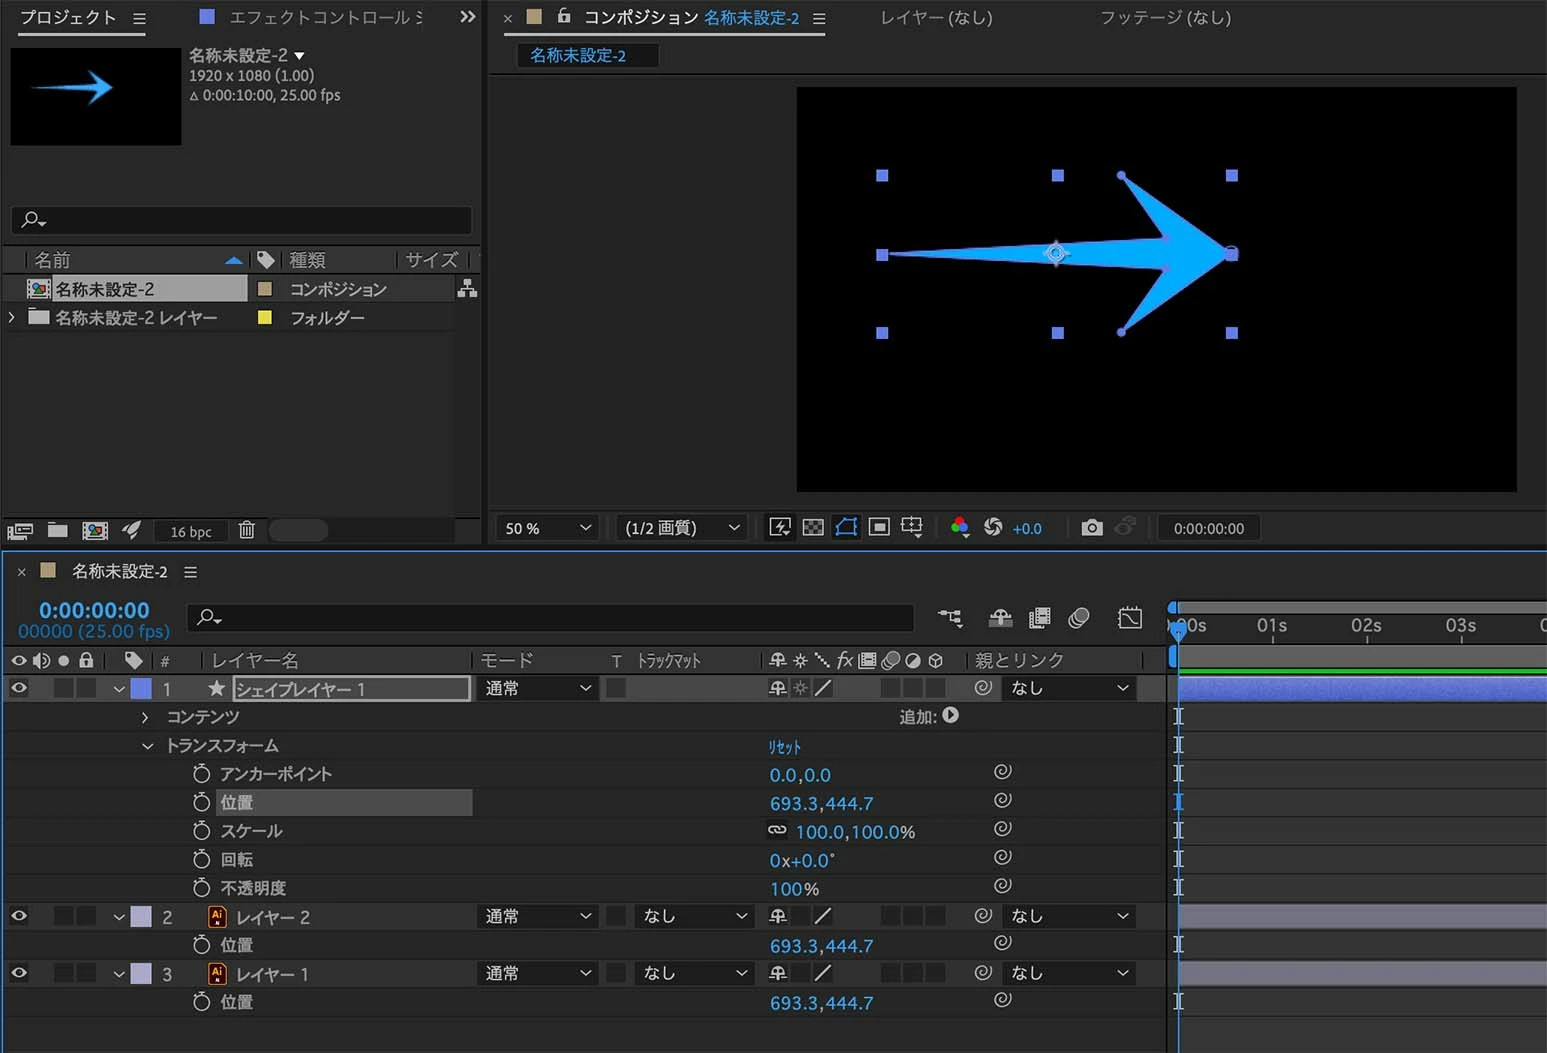This screenshot has height=1053, width=1547.
Task: Create a new composition from Project panel
Action: [95, 531]
